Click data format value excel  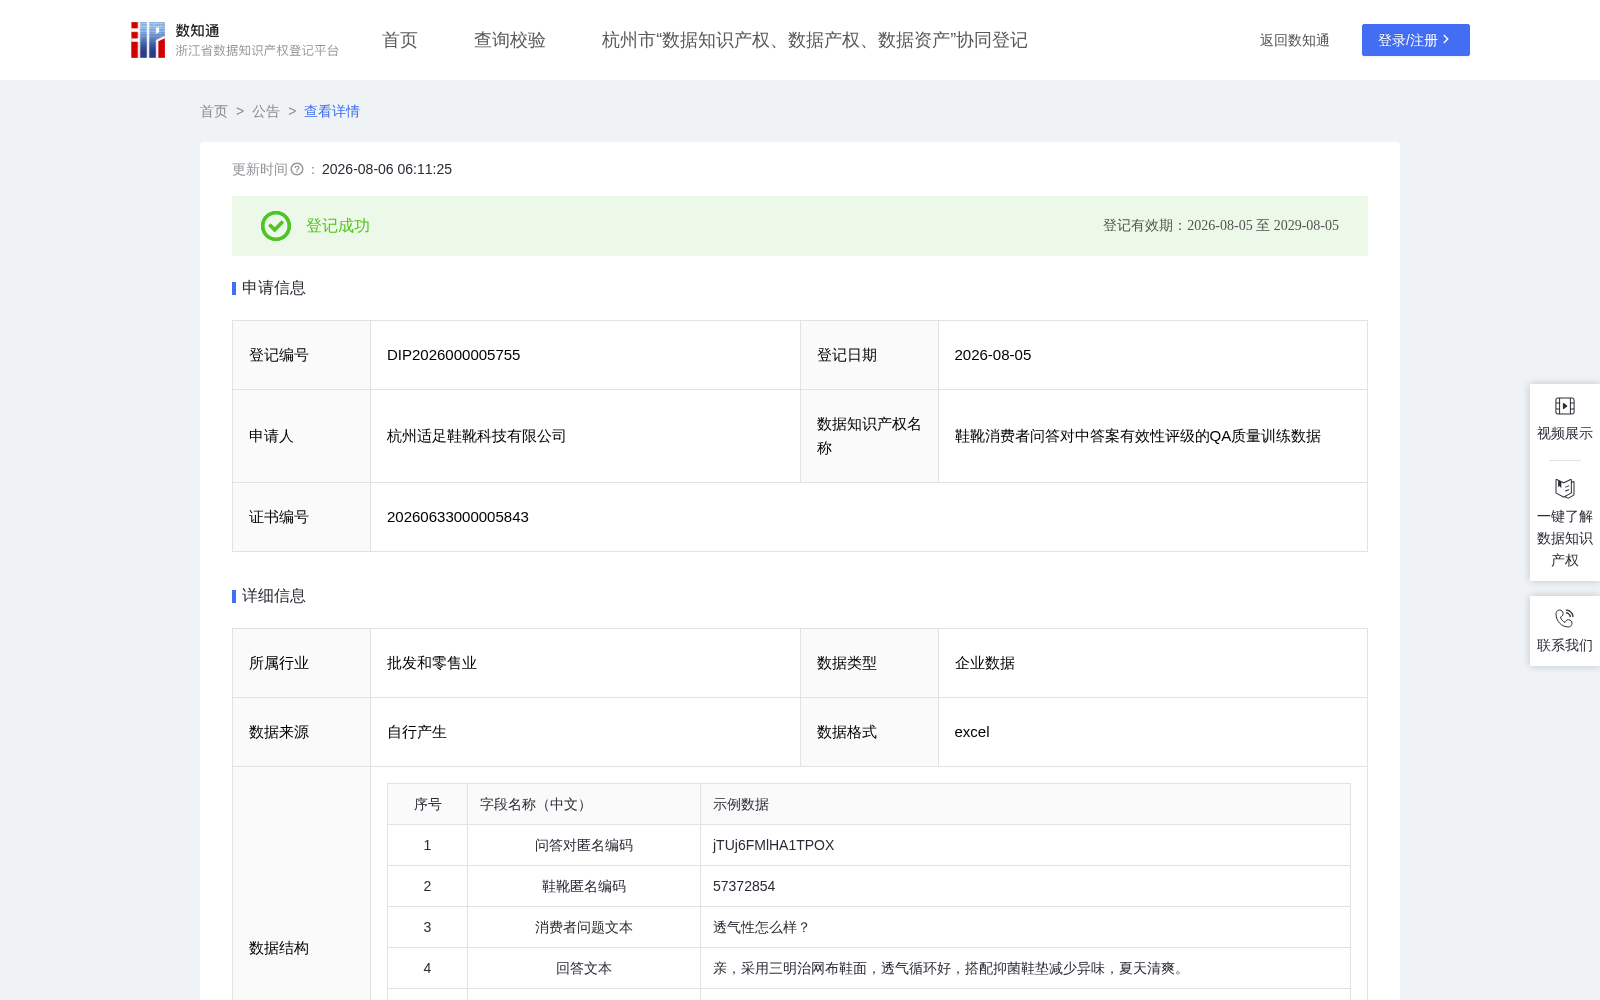pos(972,732)
